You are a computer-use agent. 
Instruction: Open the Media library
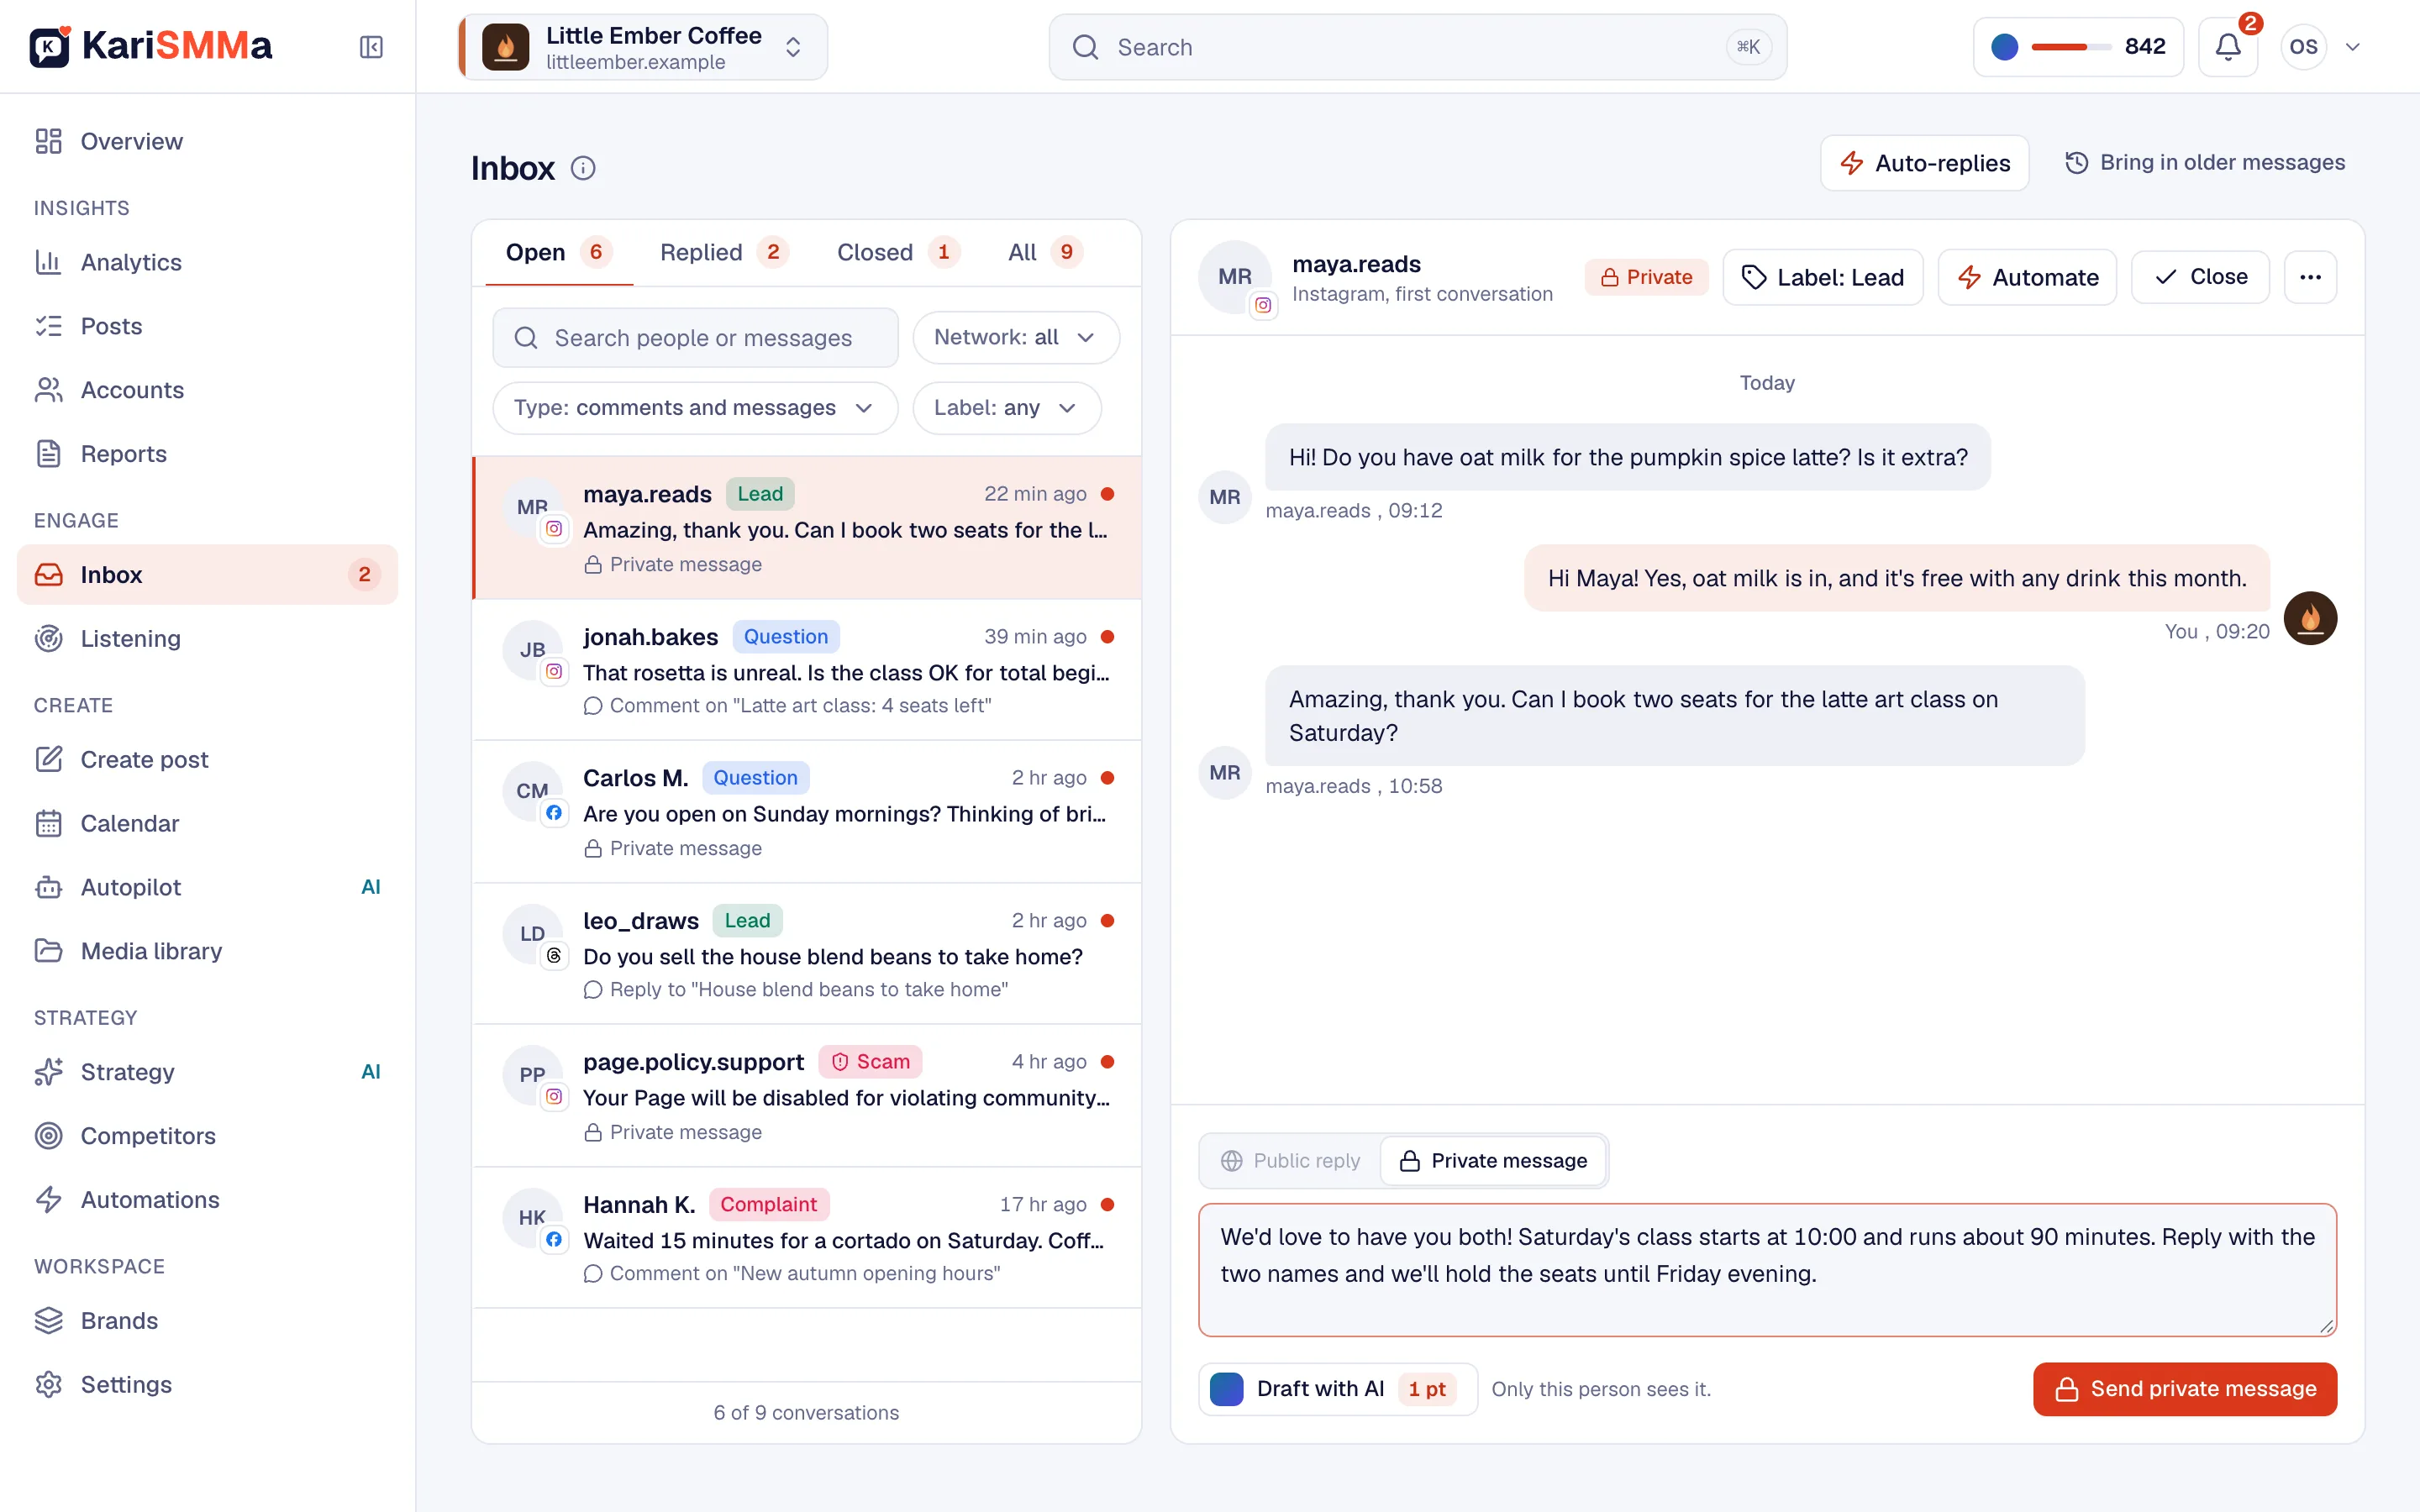(207, 951)
